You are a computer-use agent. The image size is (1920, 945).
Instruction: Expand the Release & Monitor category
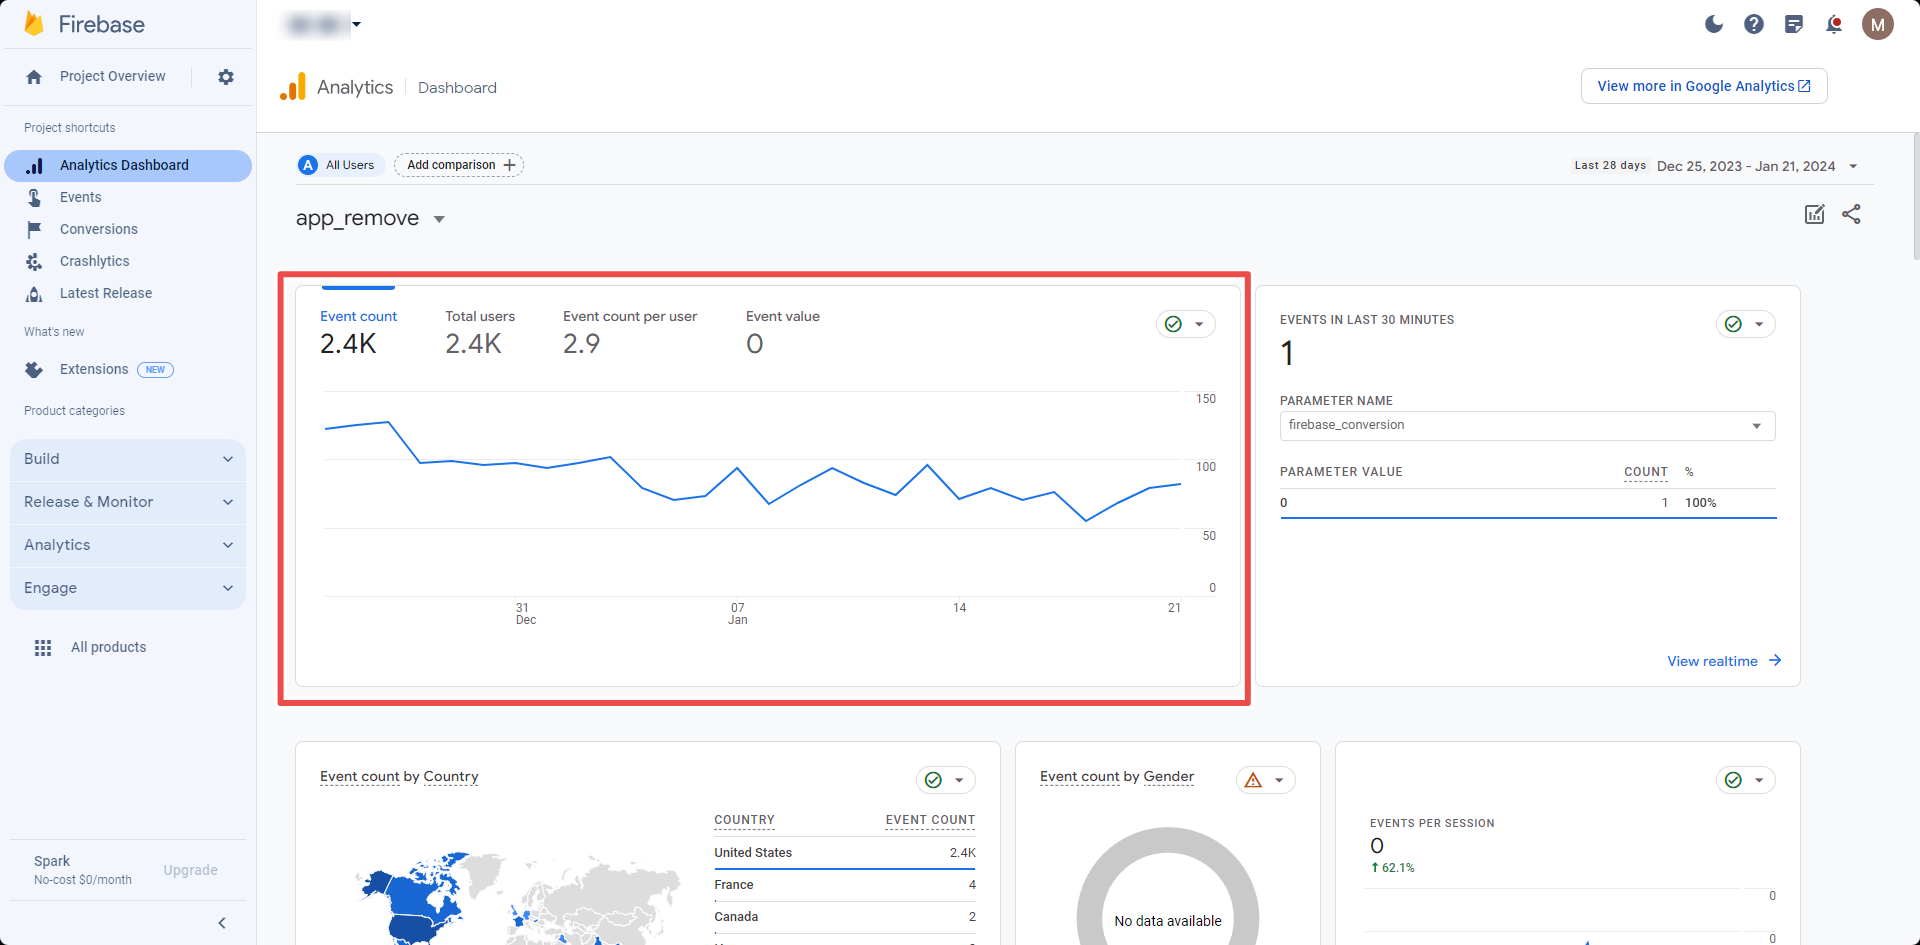[x=128, y=502]
